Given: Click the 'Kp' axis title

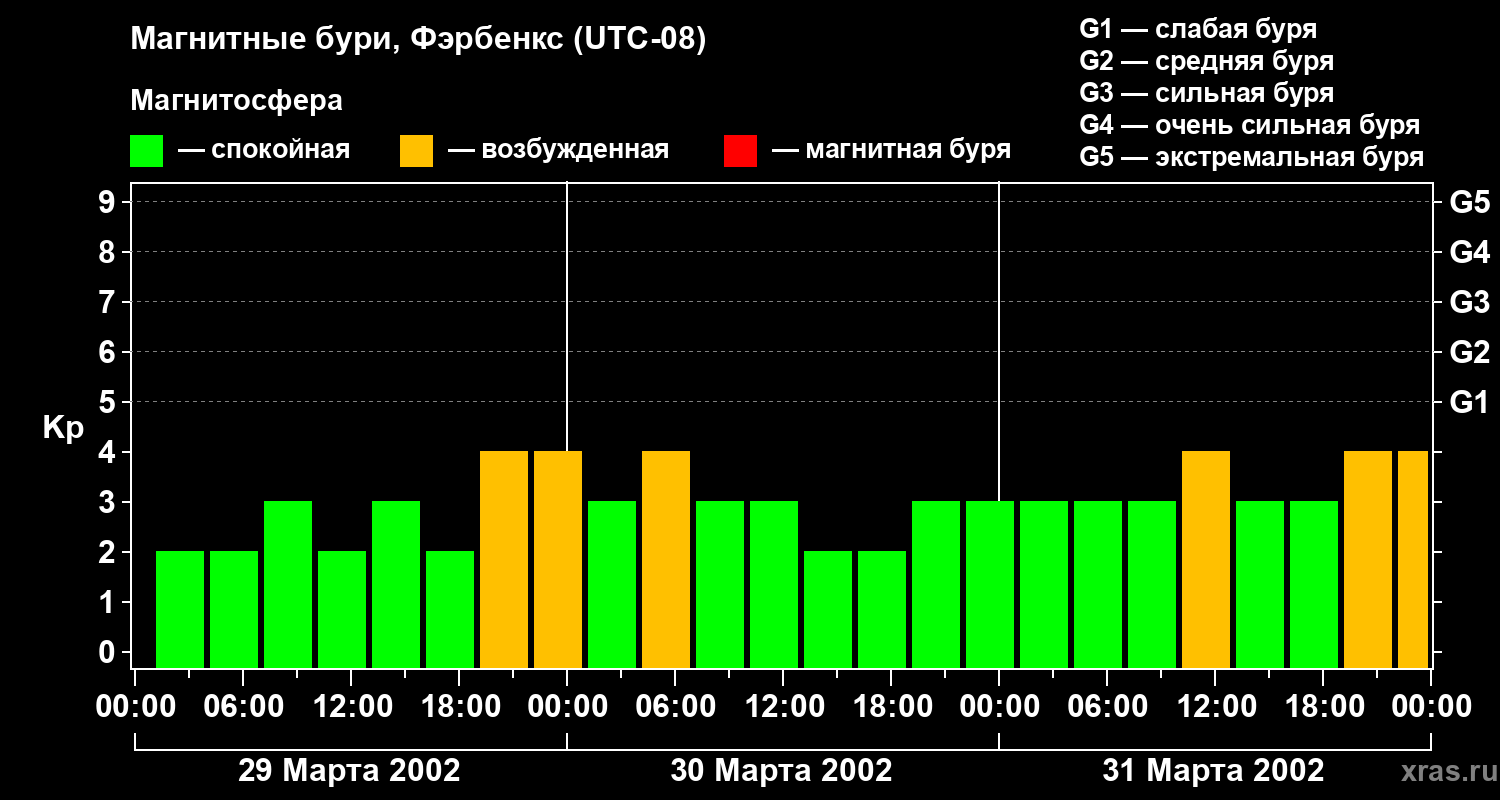Looking at the screenshot, I should (x=63, y=428).
